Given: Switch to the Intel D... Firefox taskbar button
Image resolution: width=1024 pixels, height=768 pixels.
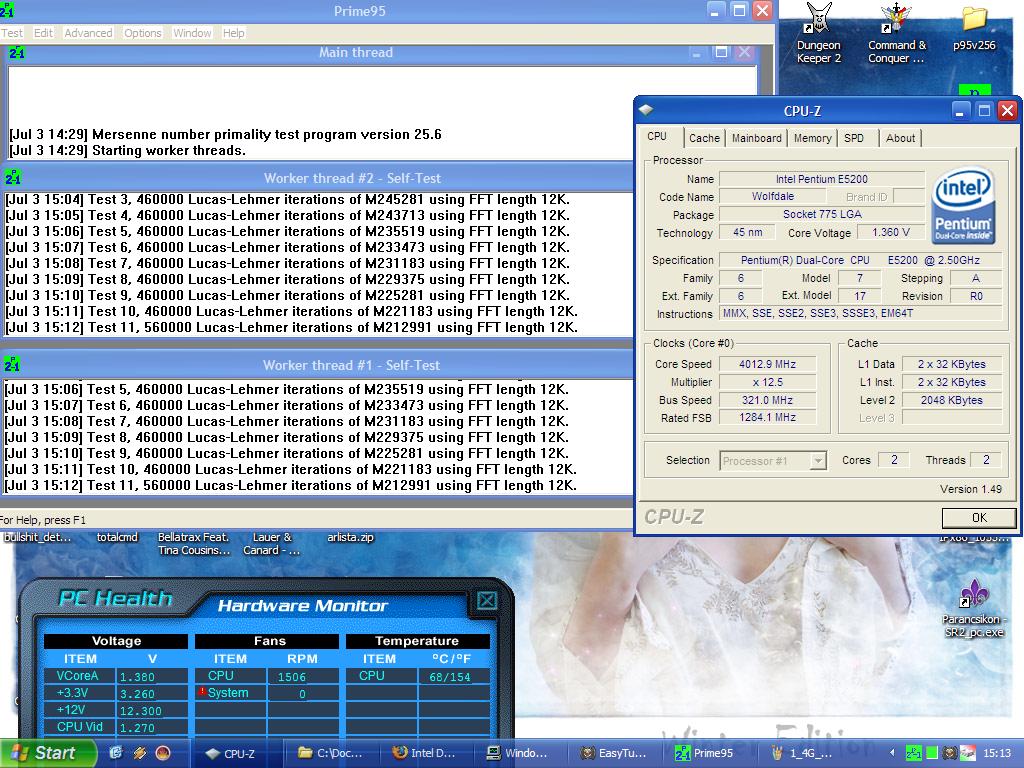Looking at the screenshot, I should coord(426,753).
